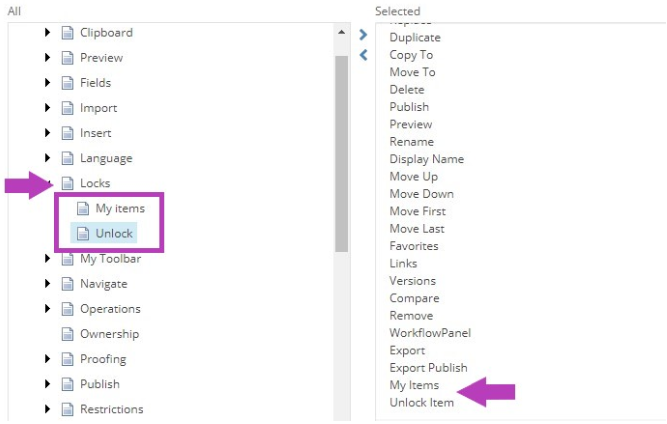Select Duplicate in the Selected list
This screenshot has width=667, height=424.
(x=415, y=37)
